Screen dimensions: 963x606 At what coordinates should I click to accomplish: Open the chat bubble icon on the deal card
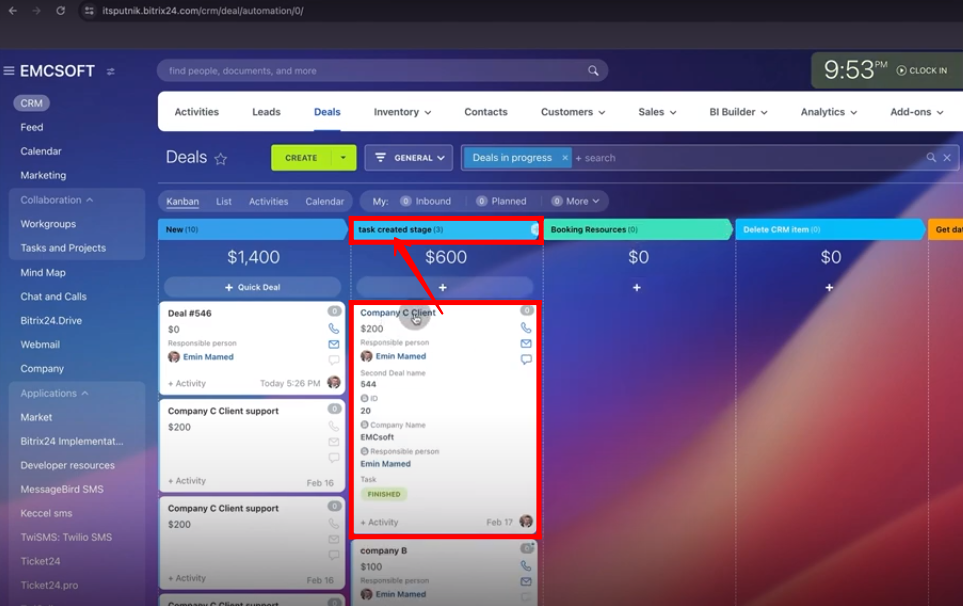click(525, 359)
